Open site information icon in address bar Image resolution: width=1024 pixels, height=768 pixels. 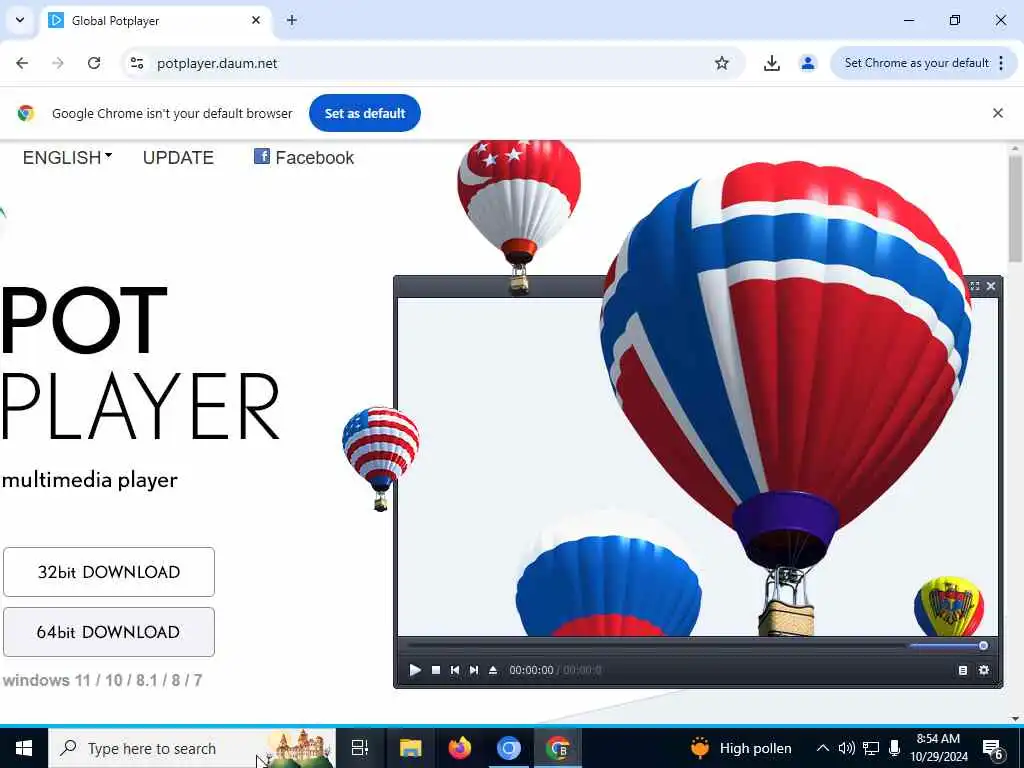pos(137,63)
